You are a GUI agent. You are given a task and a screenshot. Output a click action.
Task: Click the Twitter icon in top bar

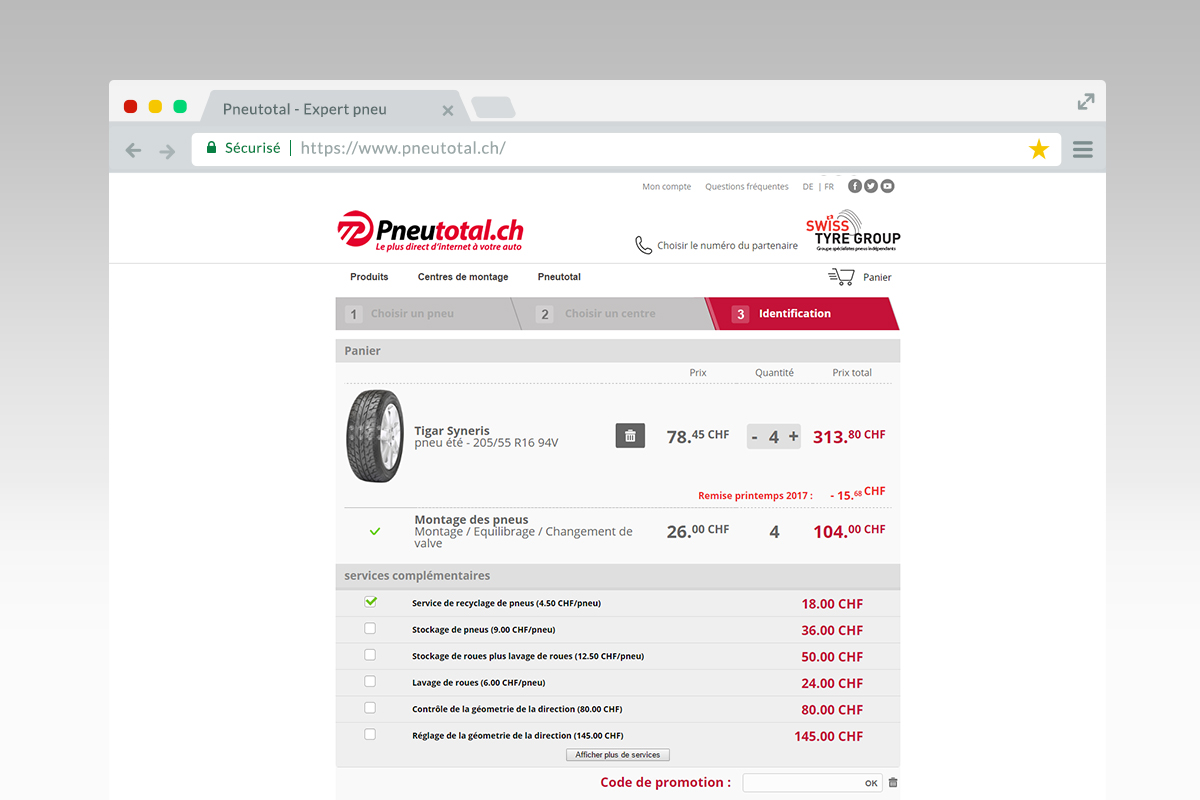click(871, 186)
